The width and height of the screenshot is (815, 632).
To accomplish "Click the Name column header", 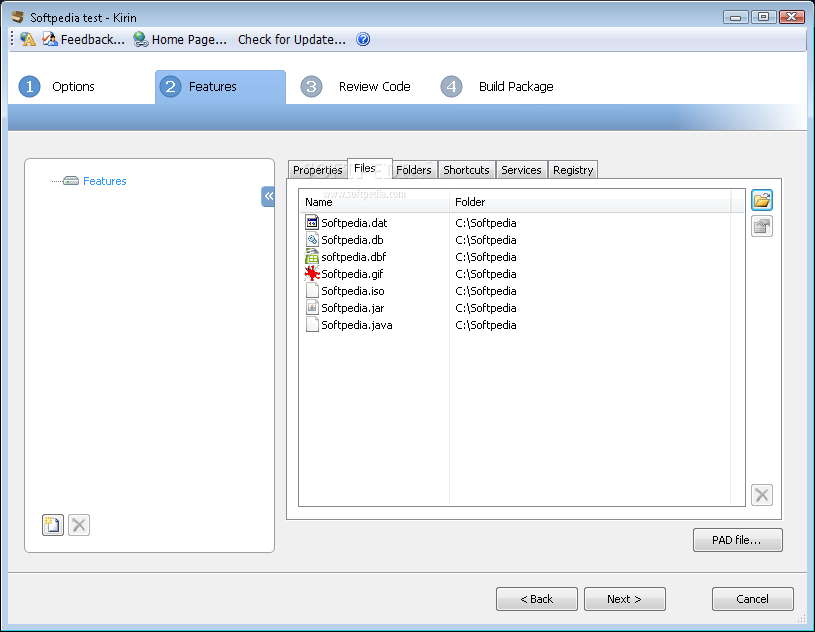I will (x=374, y=202).
